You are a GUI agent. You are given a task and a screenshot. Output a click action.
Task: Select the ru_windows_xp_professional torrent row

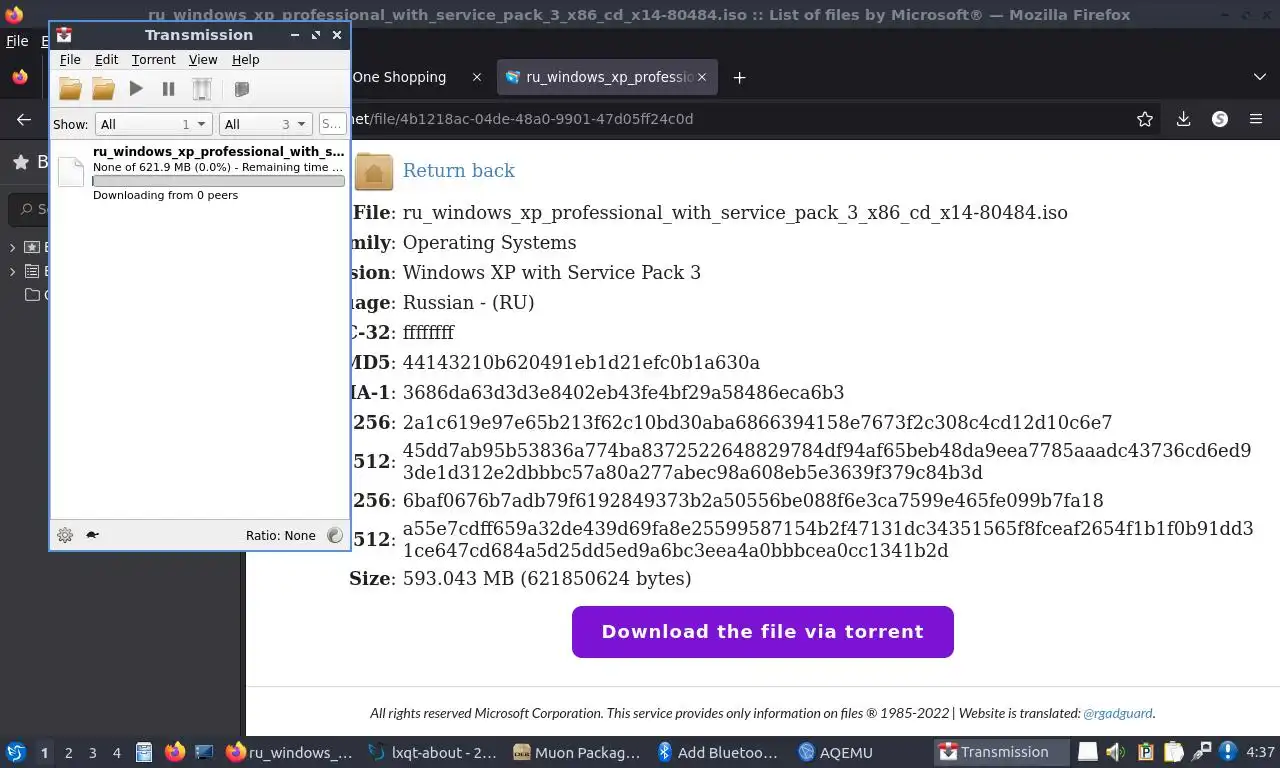200,173
